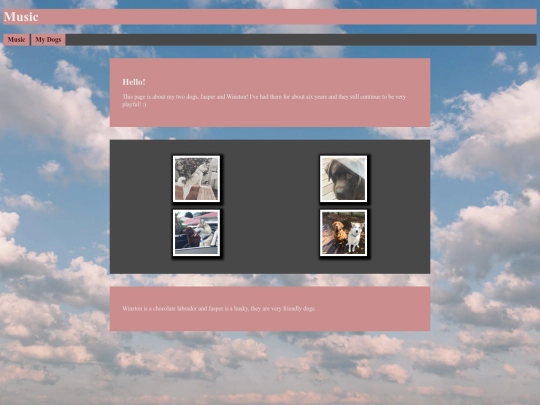Image resolution: width=540 pixels, height=405 pixels.
Task: Open the husky on porch photo
Action: click(196, 179)
